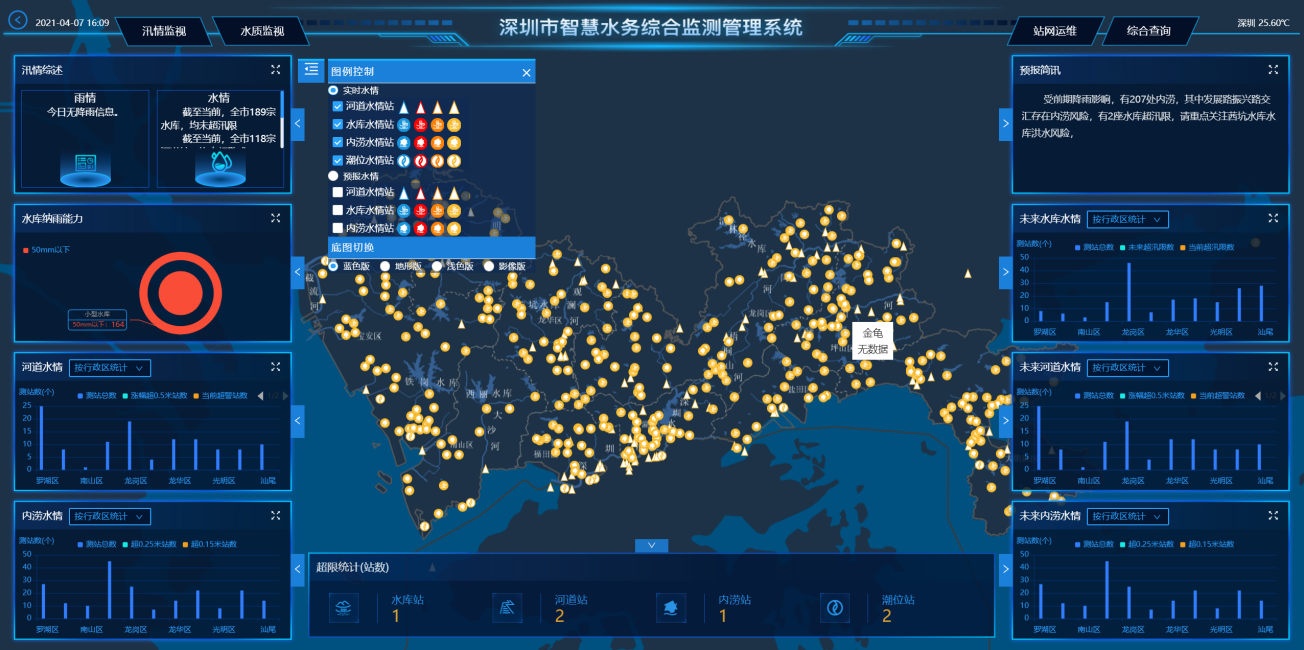Switch basemap to 影像版 radio option
The height and width of the screenshot is (650, 1304).
click(x=489, y=266)
